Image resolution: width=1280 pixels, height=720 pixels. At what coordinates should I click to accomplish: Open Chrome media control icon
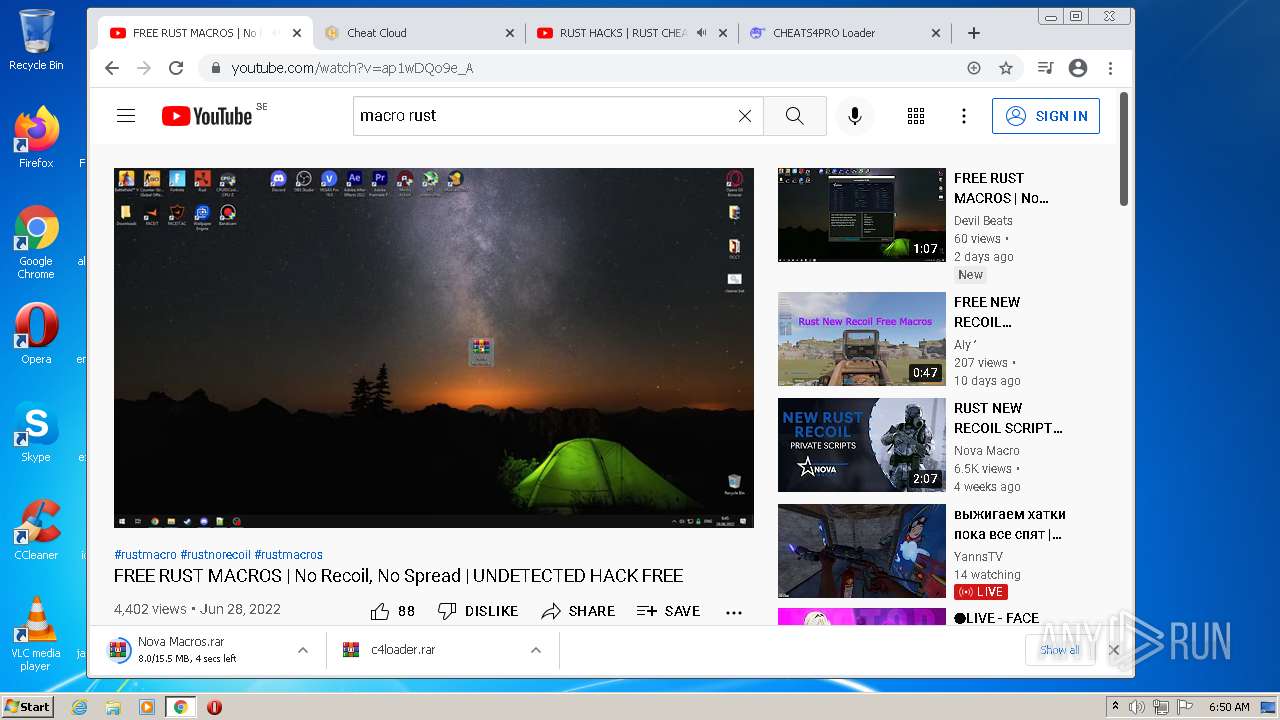point(1045,68)
